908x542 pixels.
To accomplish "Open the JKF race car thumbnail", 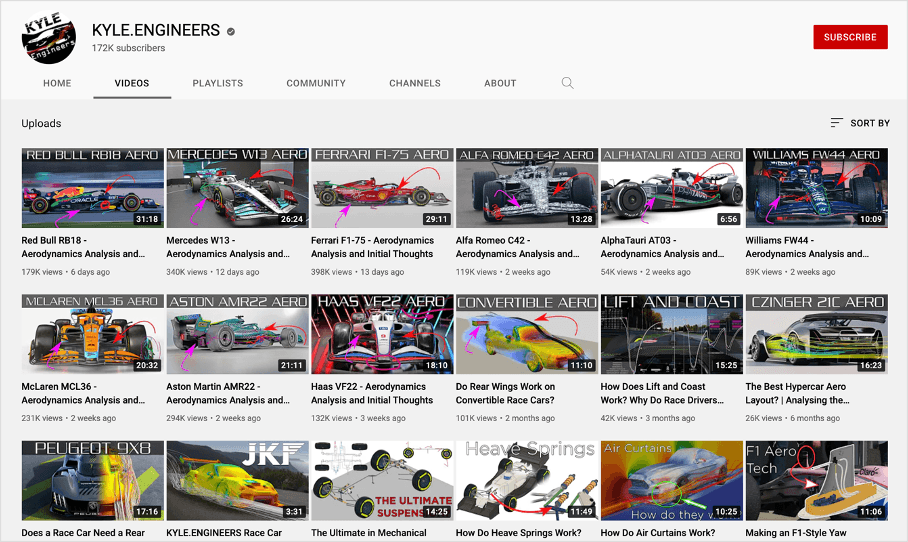I will click(x=237, y=481).
